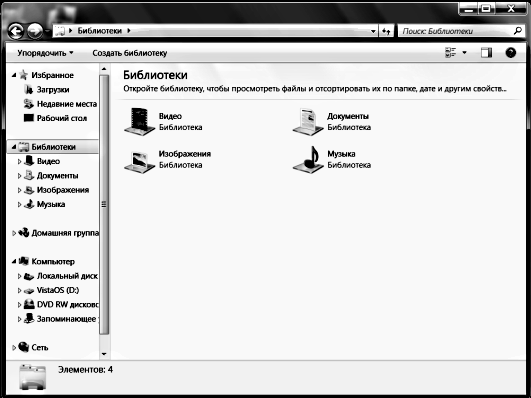Screen dimensions: 531x398
Task: Click the search magnifier icon
Action: tap(517, 31)
